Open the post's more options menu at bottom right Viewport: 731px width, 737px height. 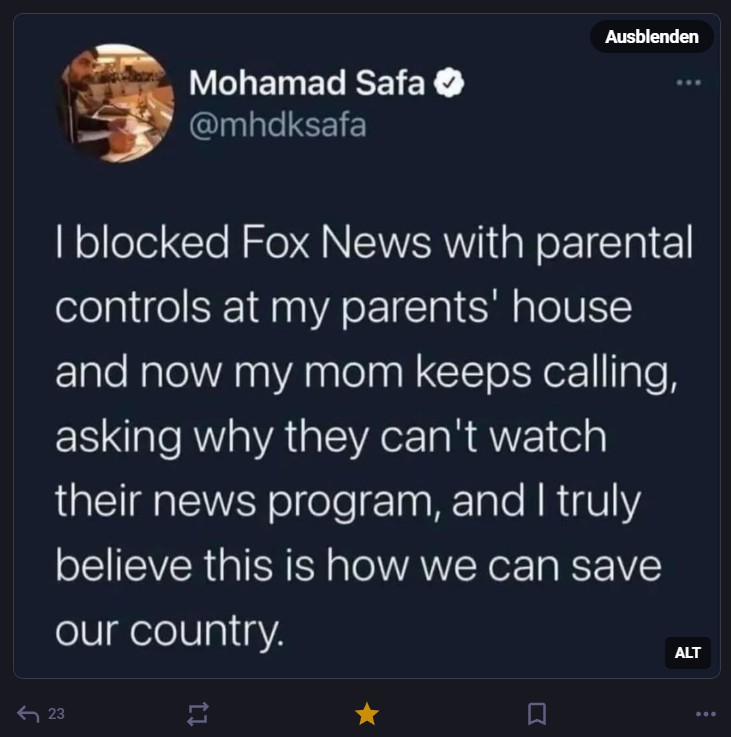706,713
